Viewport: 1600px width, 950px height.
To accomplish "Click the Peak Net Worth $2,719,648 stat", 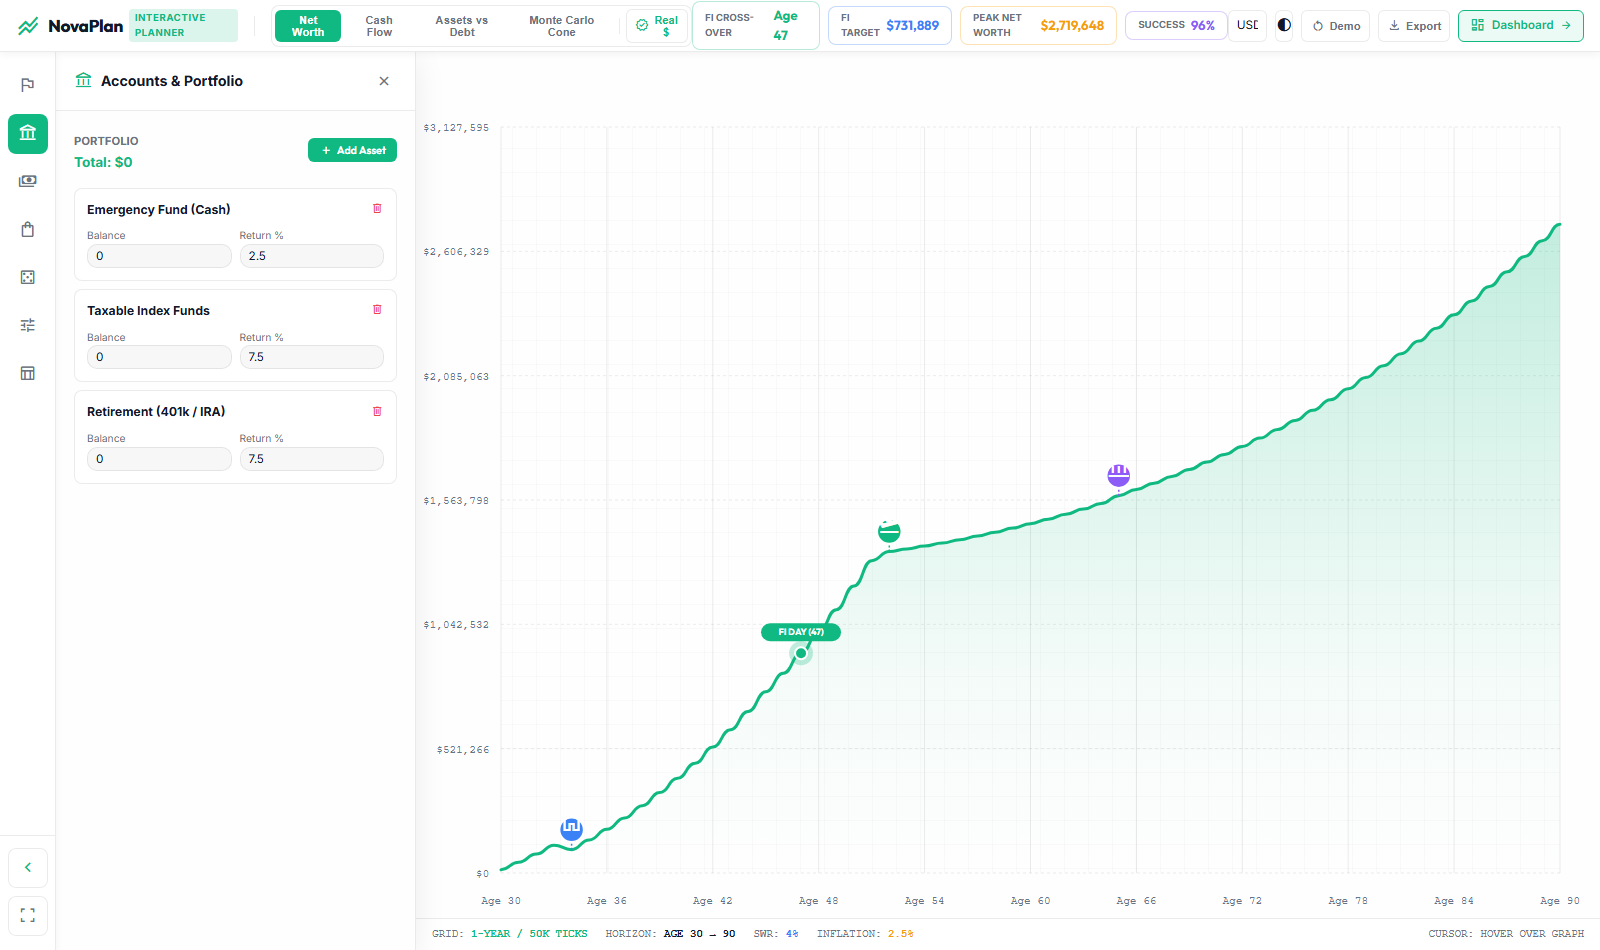I will pos(1038,26).
